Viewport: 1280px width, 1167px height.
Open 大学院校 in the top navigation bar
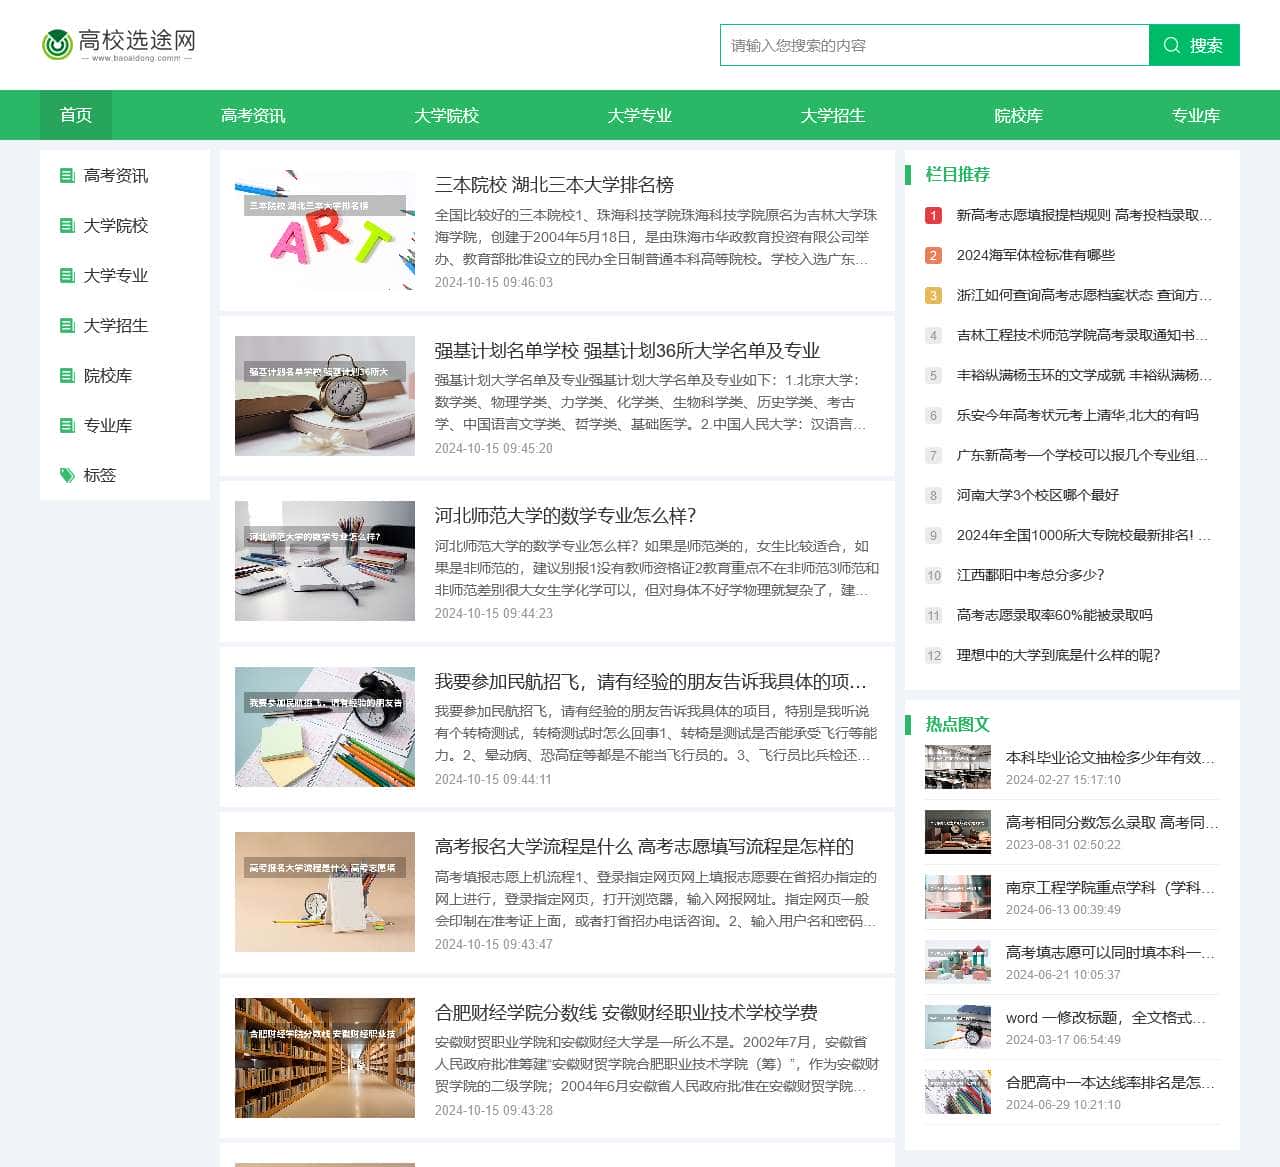click(x=447, y=115)
